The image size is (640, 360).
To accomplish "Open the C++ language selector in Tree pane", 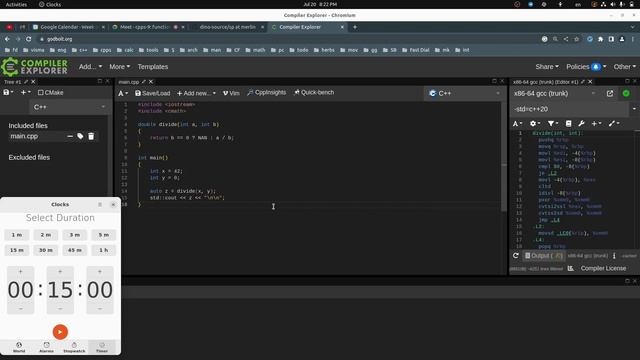I will coord(69,107).
